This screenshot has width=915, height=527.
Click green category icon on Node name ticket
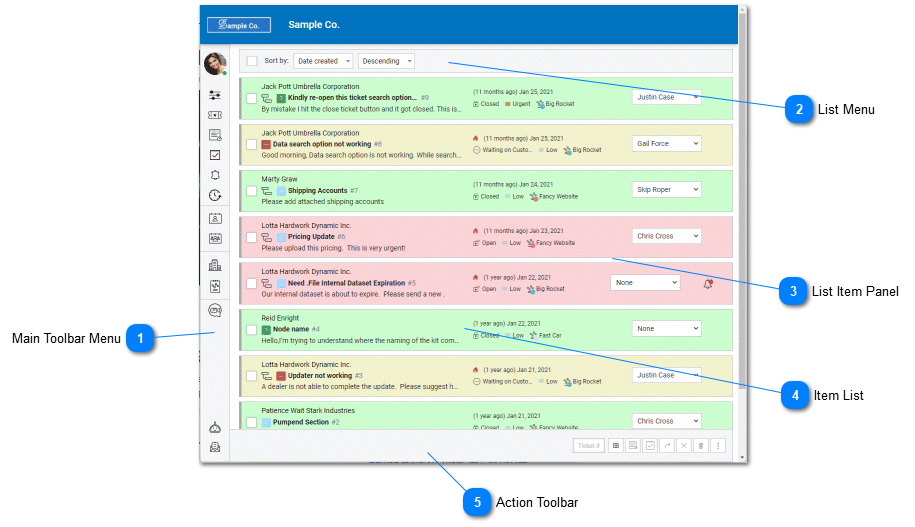tap(266, 330)
